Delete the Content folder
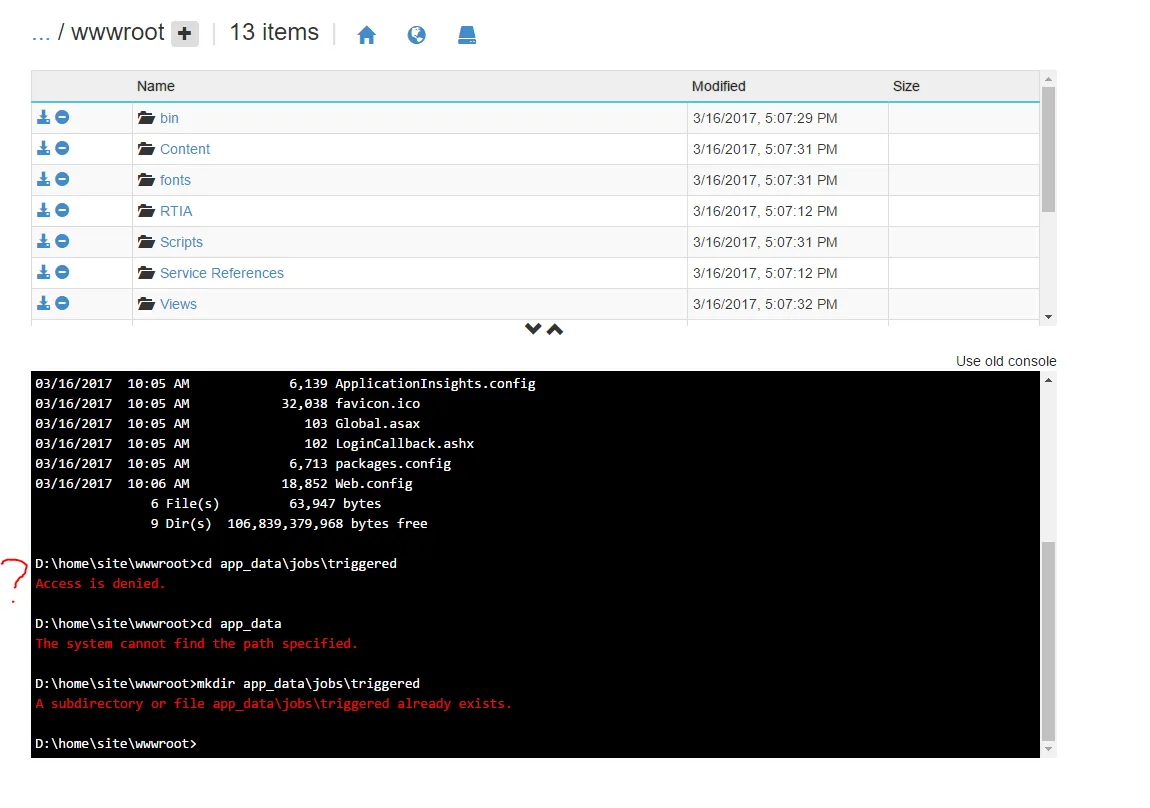Viewport: 1150px width, 808px height. [62, 148]
